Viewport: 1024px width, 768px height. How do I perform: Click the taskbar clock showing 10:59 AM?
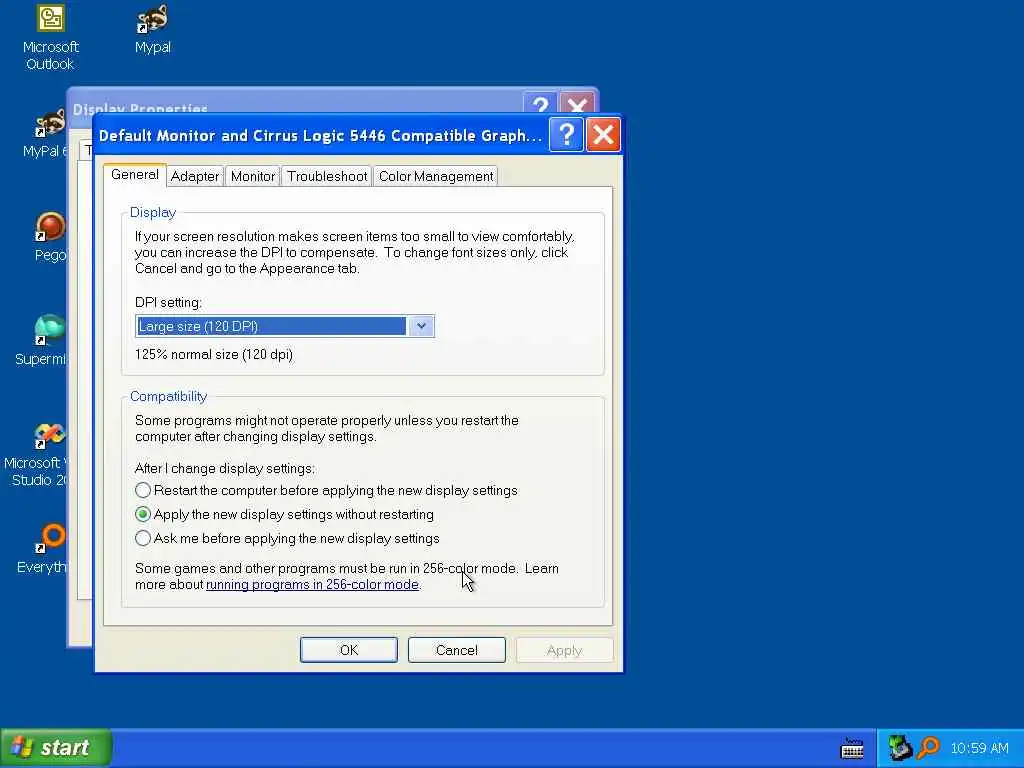[x=979, y=748]
